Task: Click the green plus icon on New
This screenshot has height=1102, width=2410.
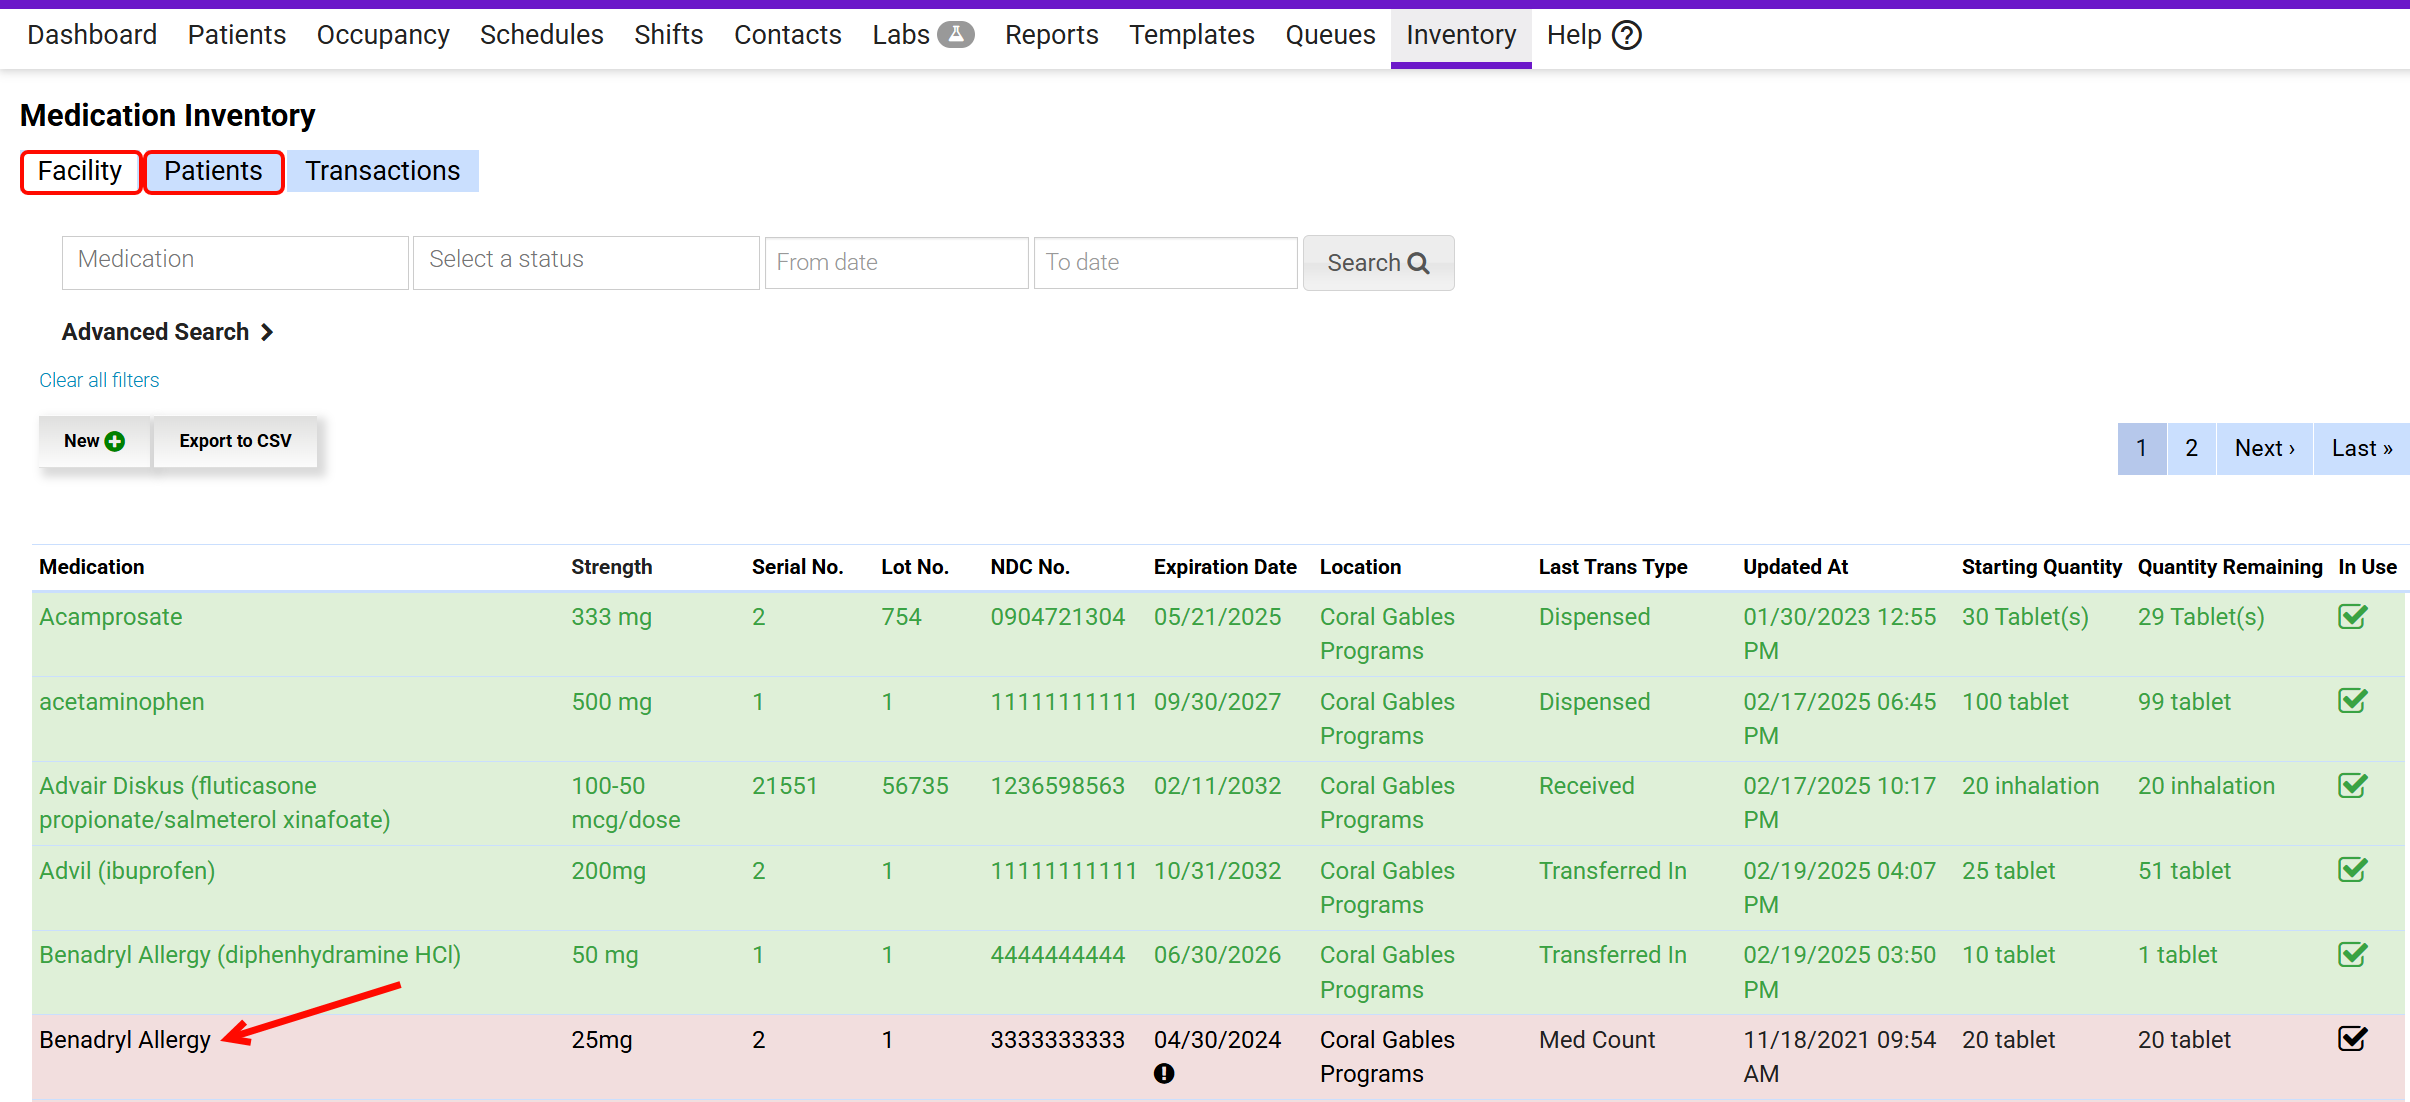Action: 115,441
